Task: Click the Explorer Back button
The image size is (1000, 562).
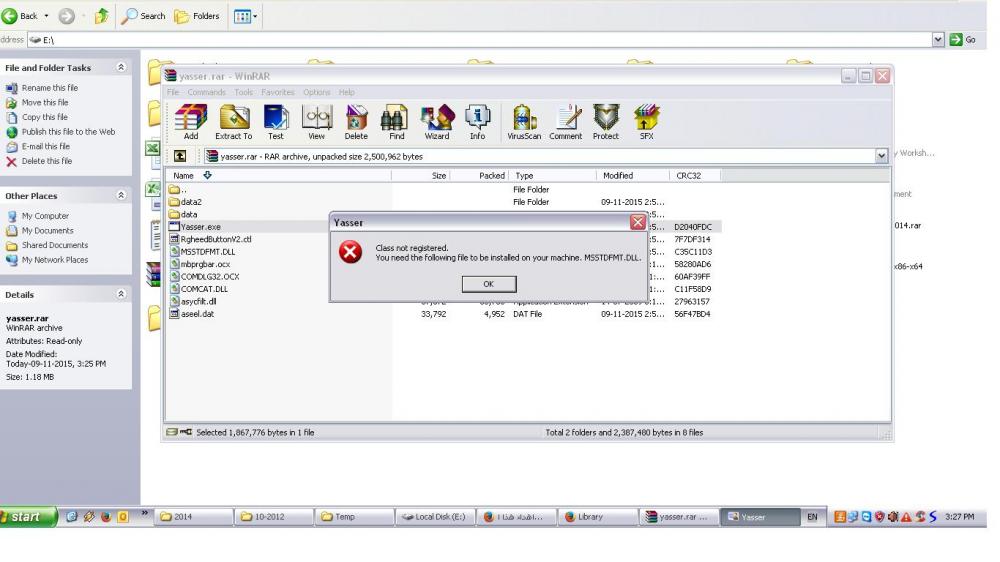Action: tap(20, 15)
